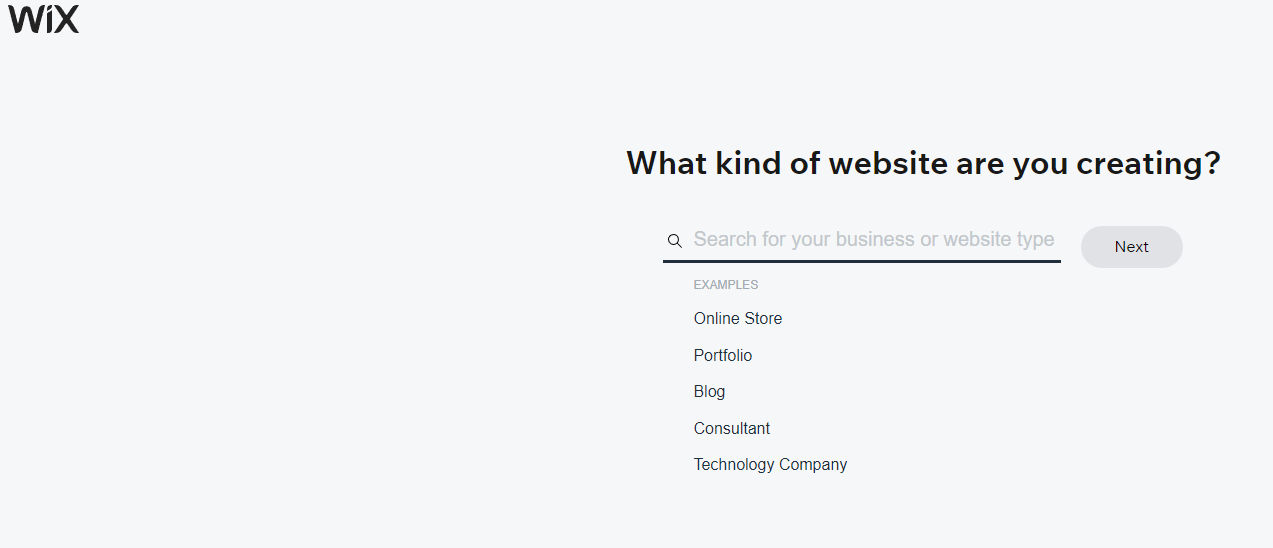Click the magnifying glass search icon
The width and height of the screenshot is (1273, 548).
coord(675,240)
